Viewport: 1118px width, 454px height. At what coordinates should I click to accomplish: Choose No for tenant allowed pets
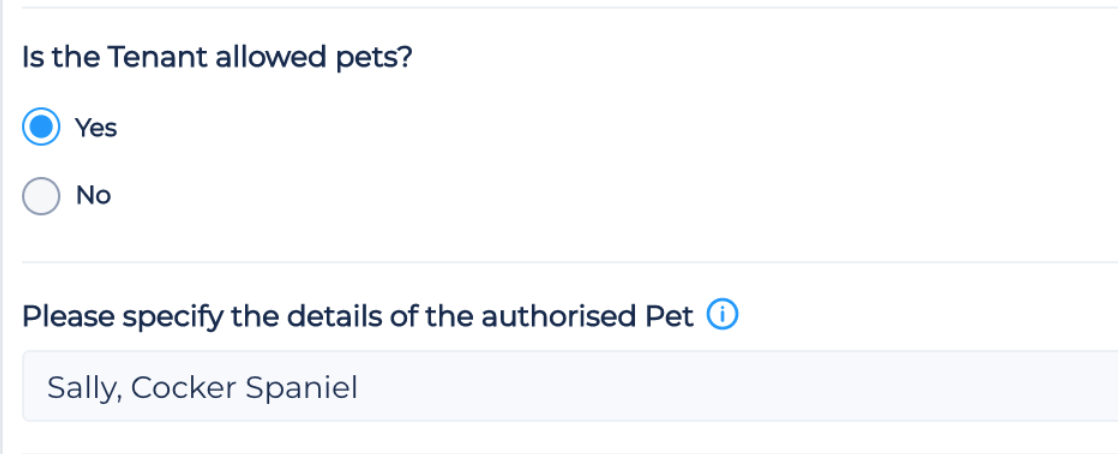[42, 195]
